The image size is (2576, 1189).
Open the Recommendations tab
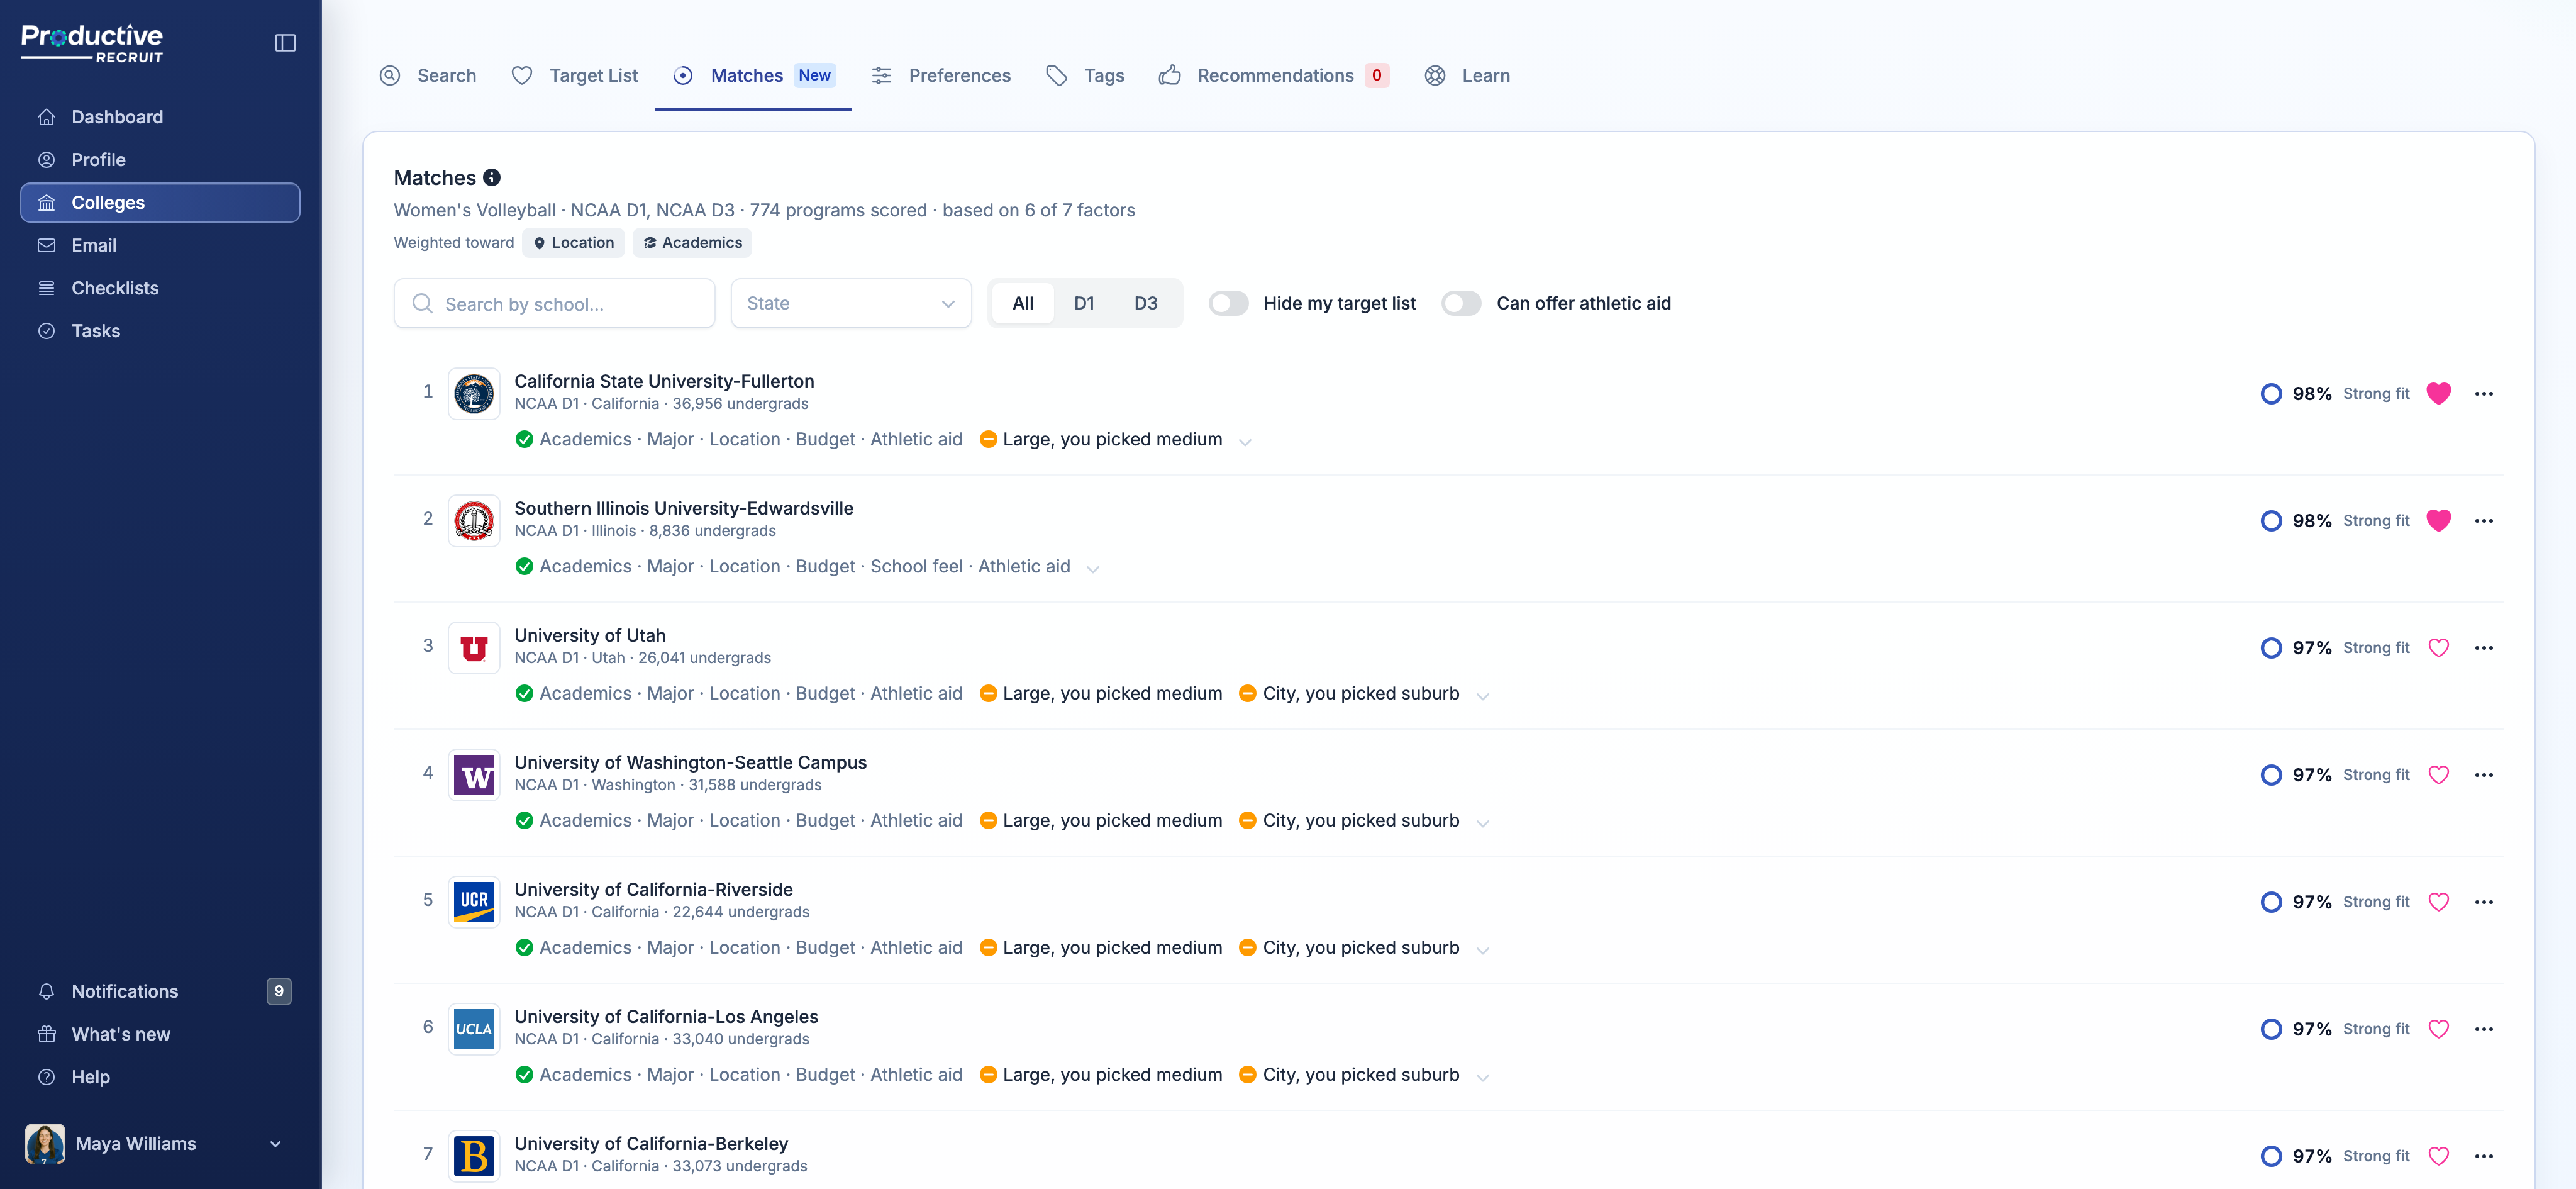[1274, 75]
